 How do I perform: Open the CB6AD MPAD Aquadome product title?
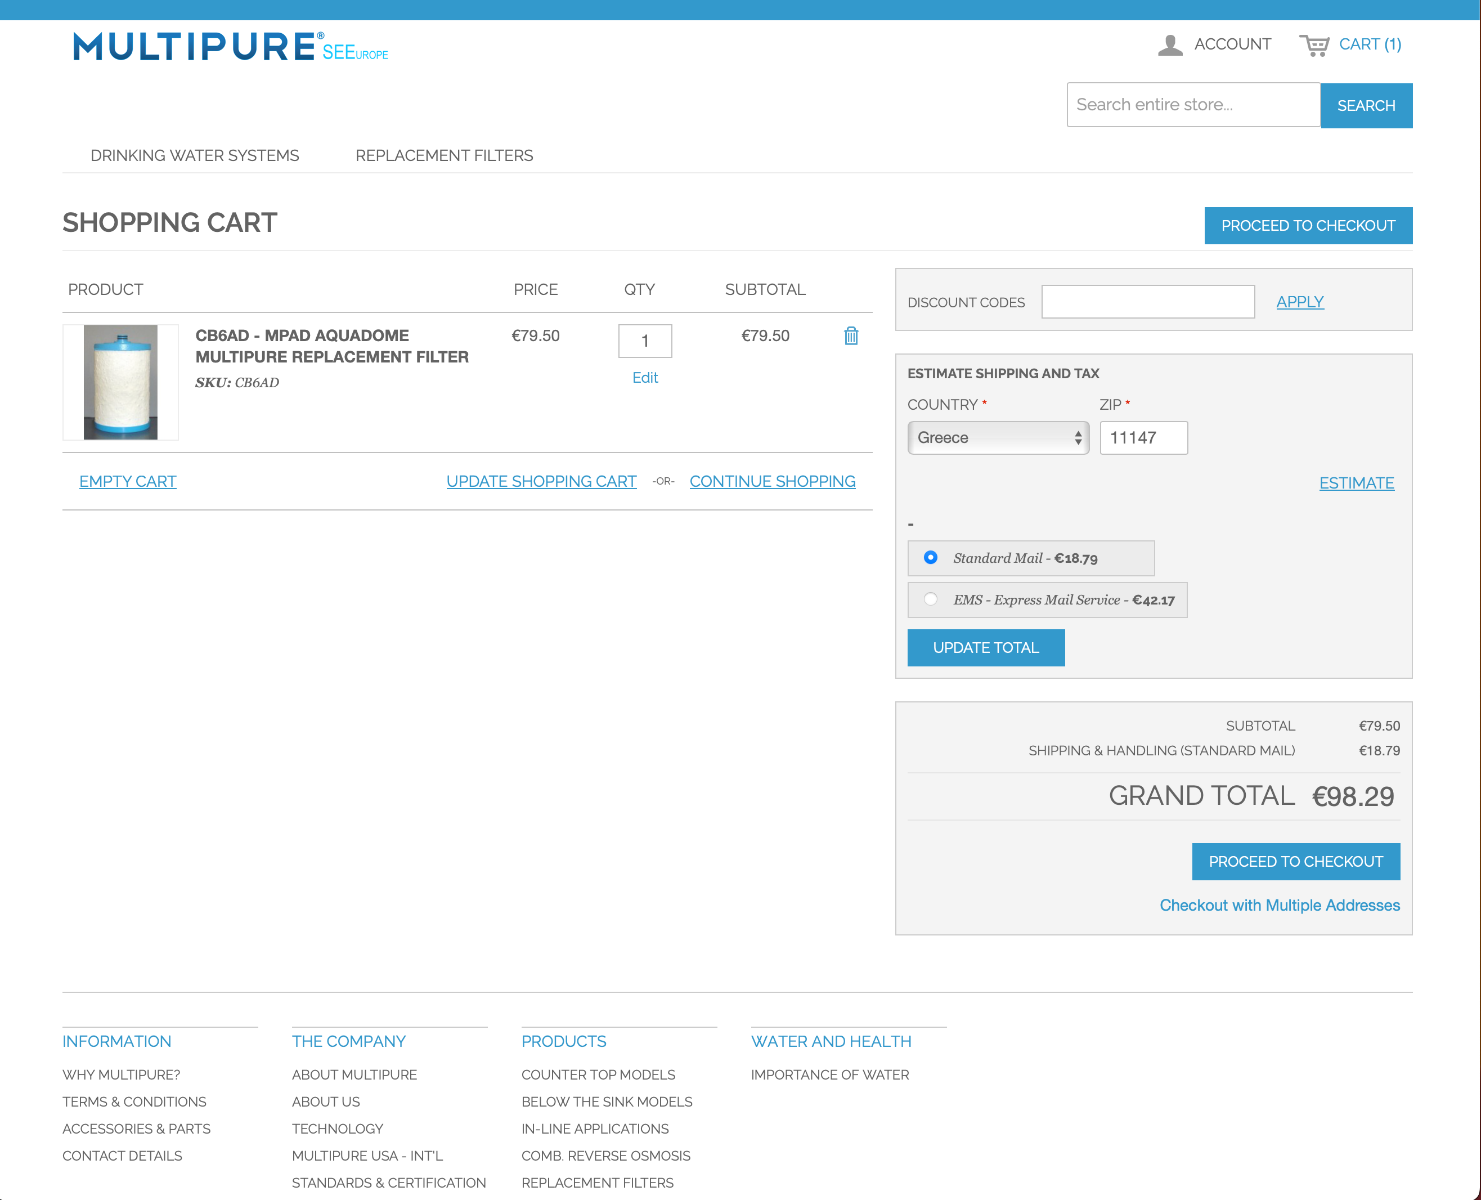332,346
